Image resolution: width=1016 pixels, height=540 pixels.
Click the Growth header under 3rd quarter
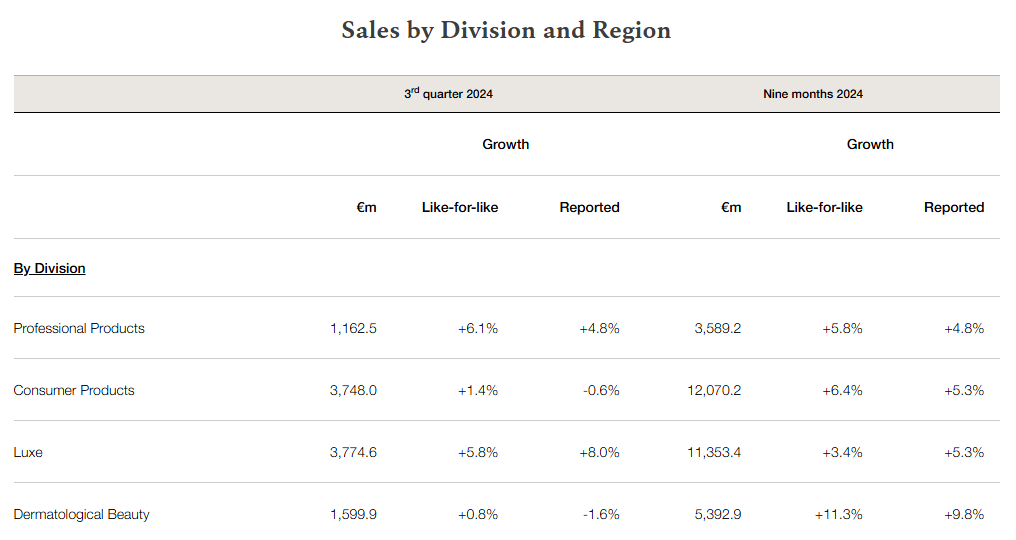(x=505, y=144)
